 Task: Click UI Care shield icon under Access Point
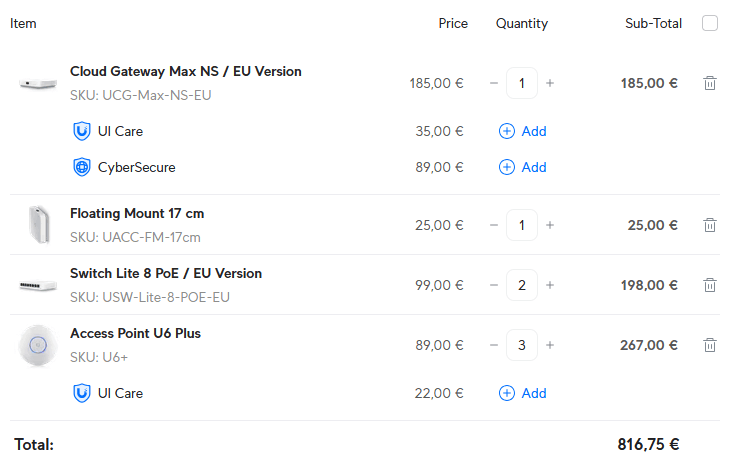pos(82,393)
